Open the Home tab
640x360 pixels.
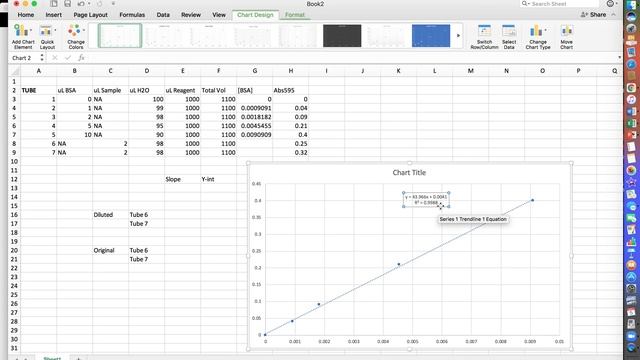point(26,15)
